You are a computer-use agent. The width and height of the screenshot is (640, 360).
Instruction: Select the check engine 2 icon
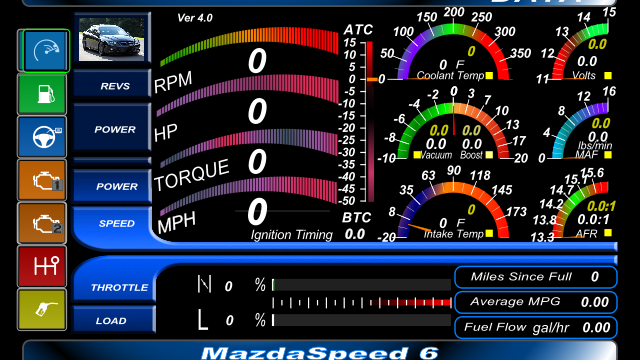[x=42, y=223]
